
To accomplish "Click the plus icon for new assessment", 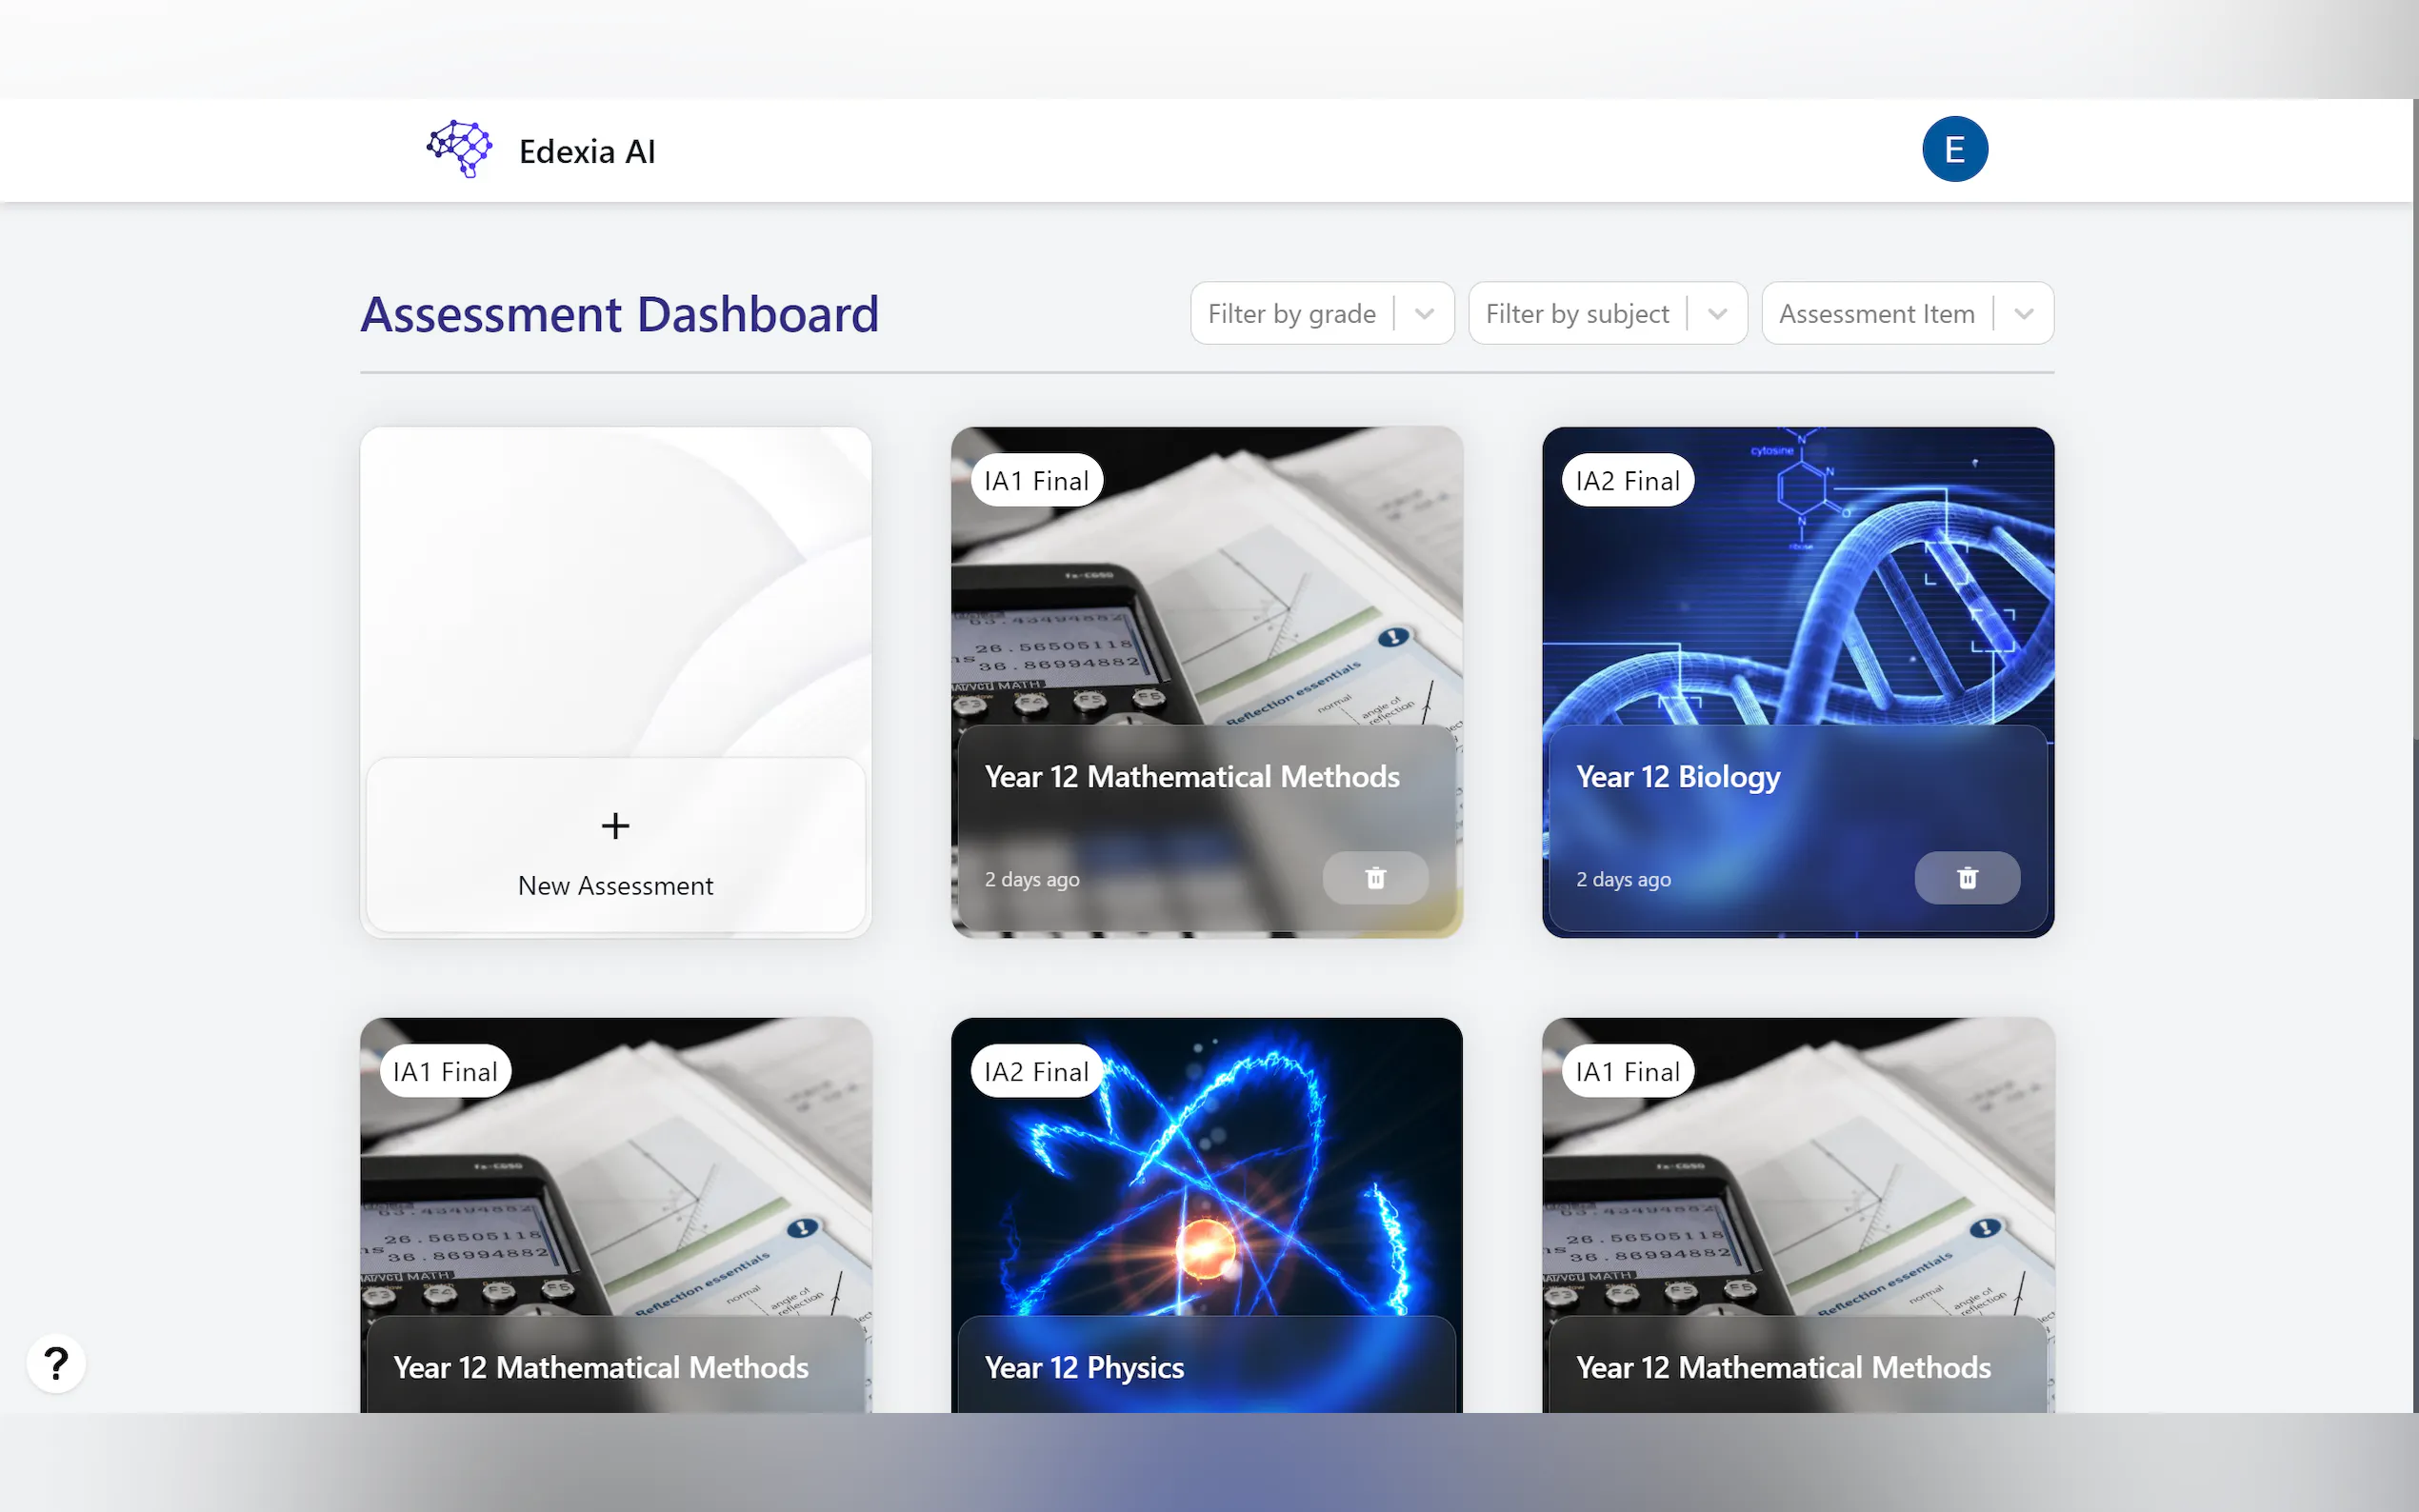I will pyautogui.click(x=615, y=826).
